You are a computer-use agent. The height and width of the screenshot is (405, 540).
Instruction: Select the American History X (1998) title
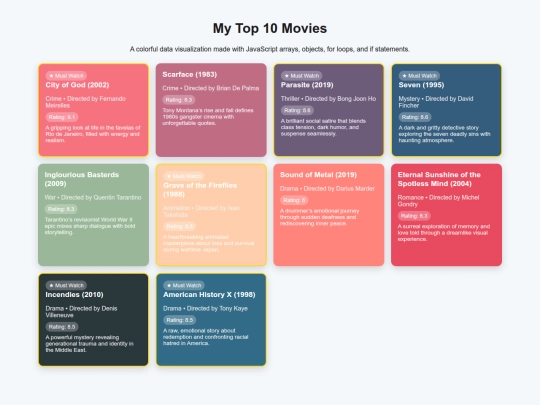pyautogui.click(x=209, y=295)
